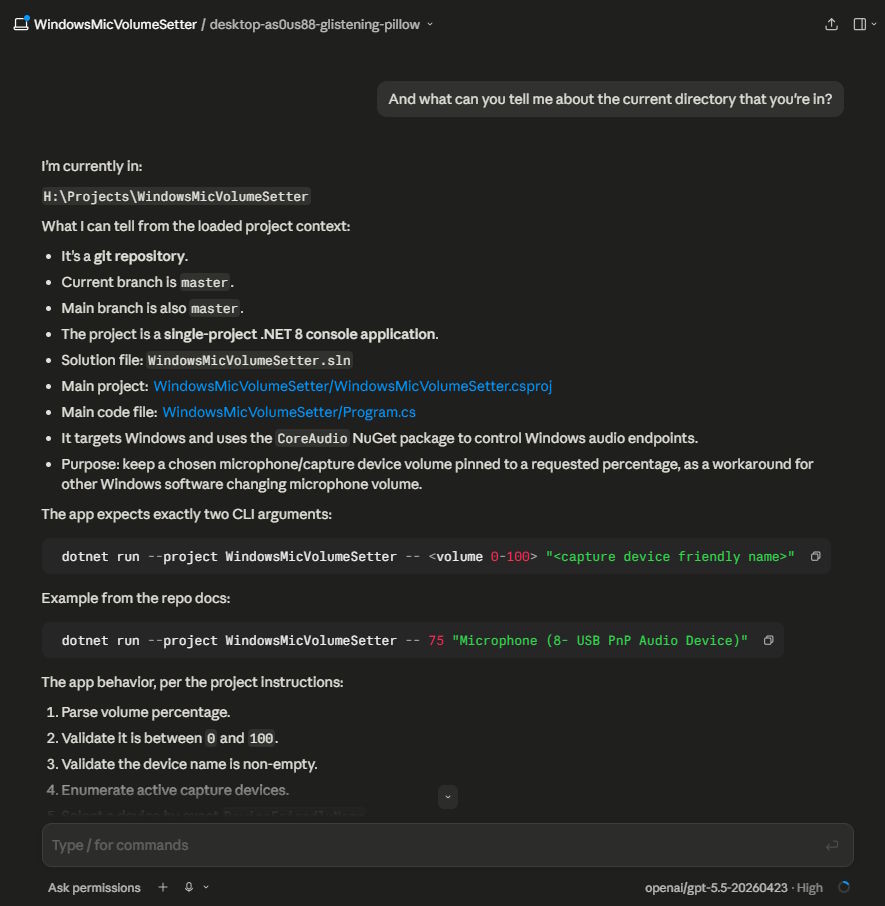Toggle the Ask permissions mode
This screenshot has width=885, height=906.
point(94,888)
